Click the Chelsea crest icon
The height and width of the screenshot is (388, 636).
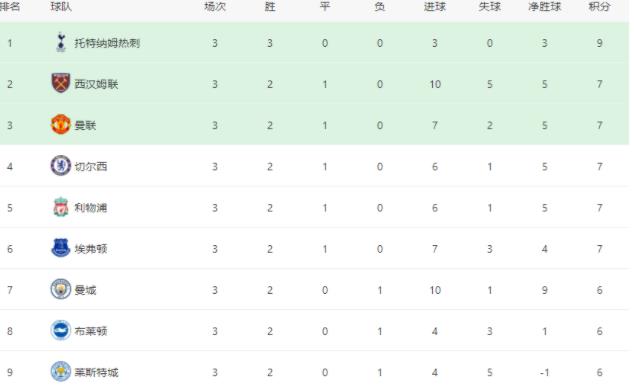click(61, 166)
